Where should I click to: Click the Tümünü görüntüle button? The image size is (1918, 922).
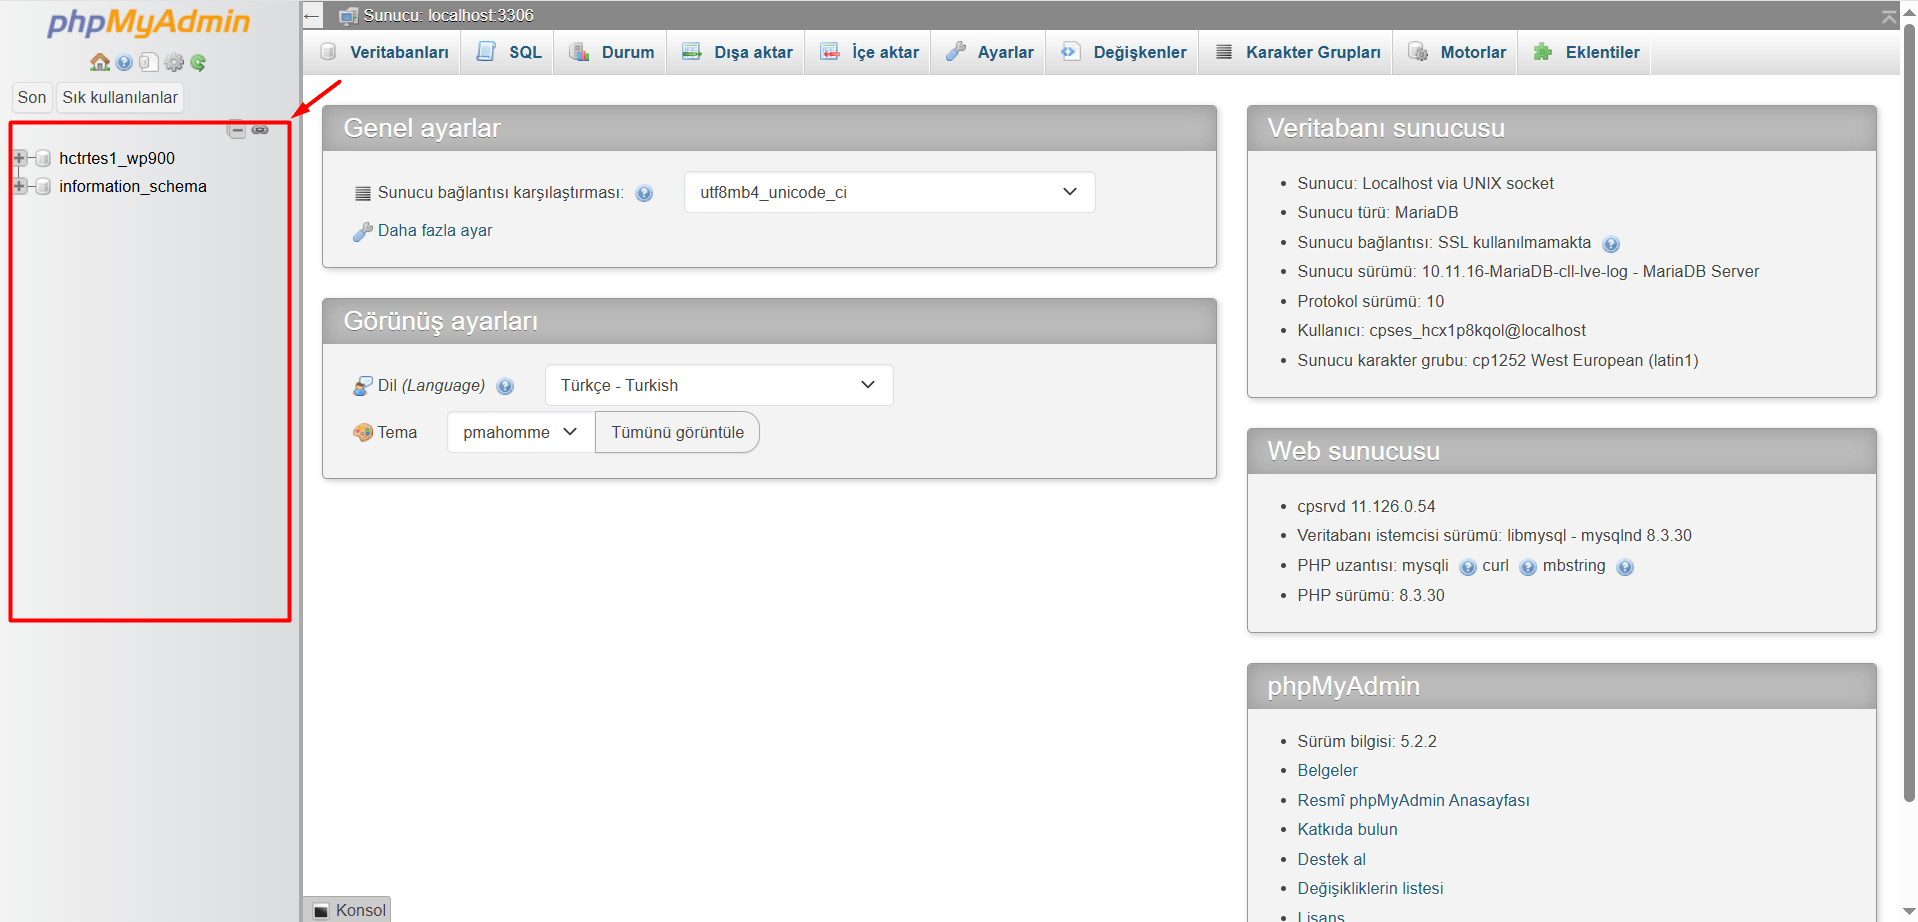pyautogui.click(x=678, y=432)
